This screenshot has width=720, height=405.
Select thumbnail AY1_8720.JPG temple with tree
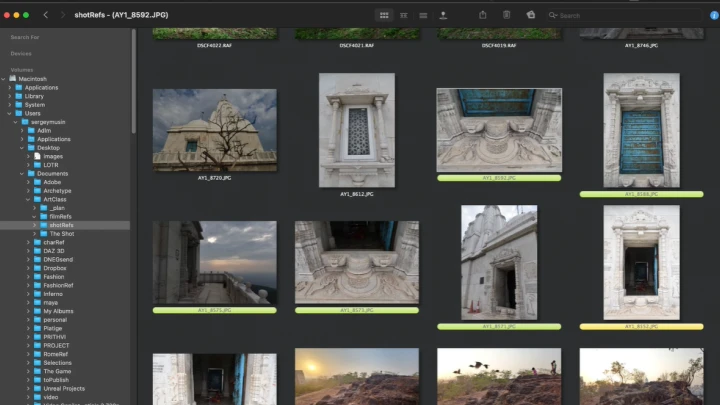[x=214, y=130]
